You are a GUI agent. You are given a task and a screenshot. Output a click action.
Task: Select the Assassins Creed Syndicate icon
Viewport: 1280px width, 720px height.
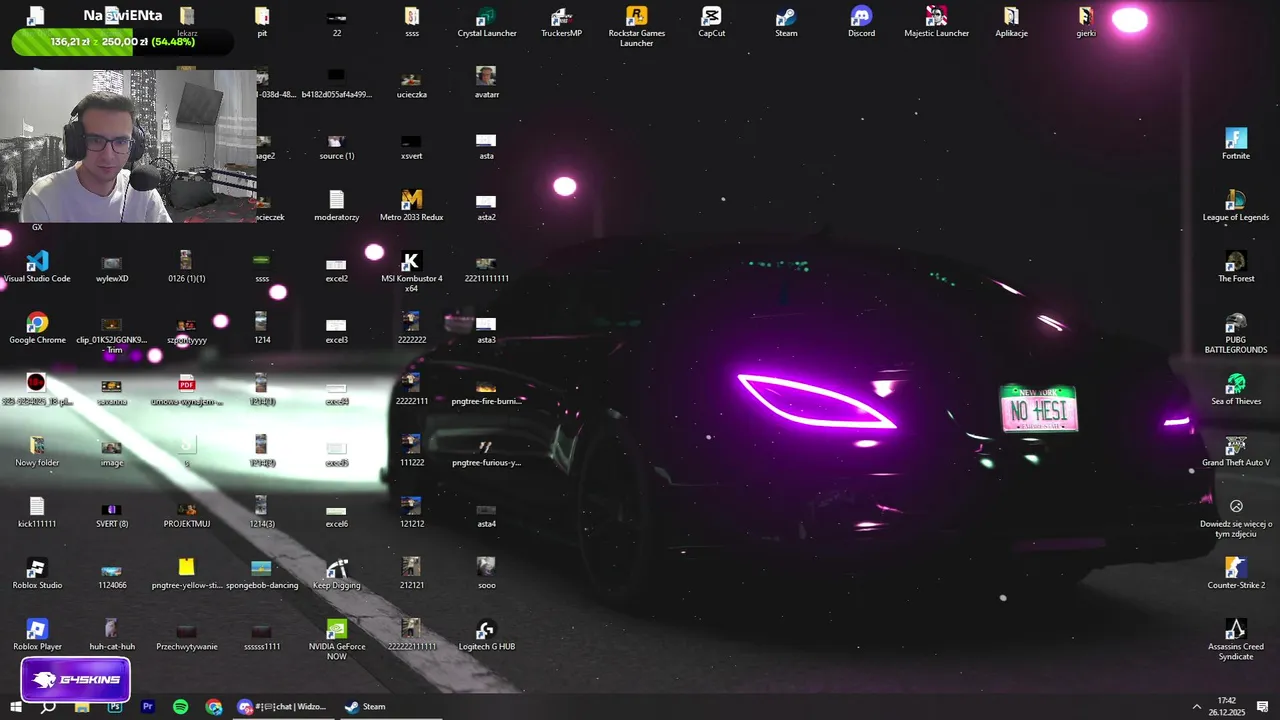pos(1236,640)
